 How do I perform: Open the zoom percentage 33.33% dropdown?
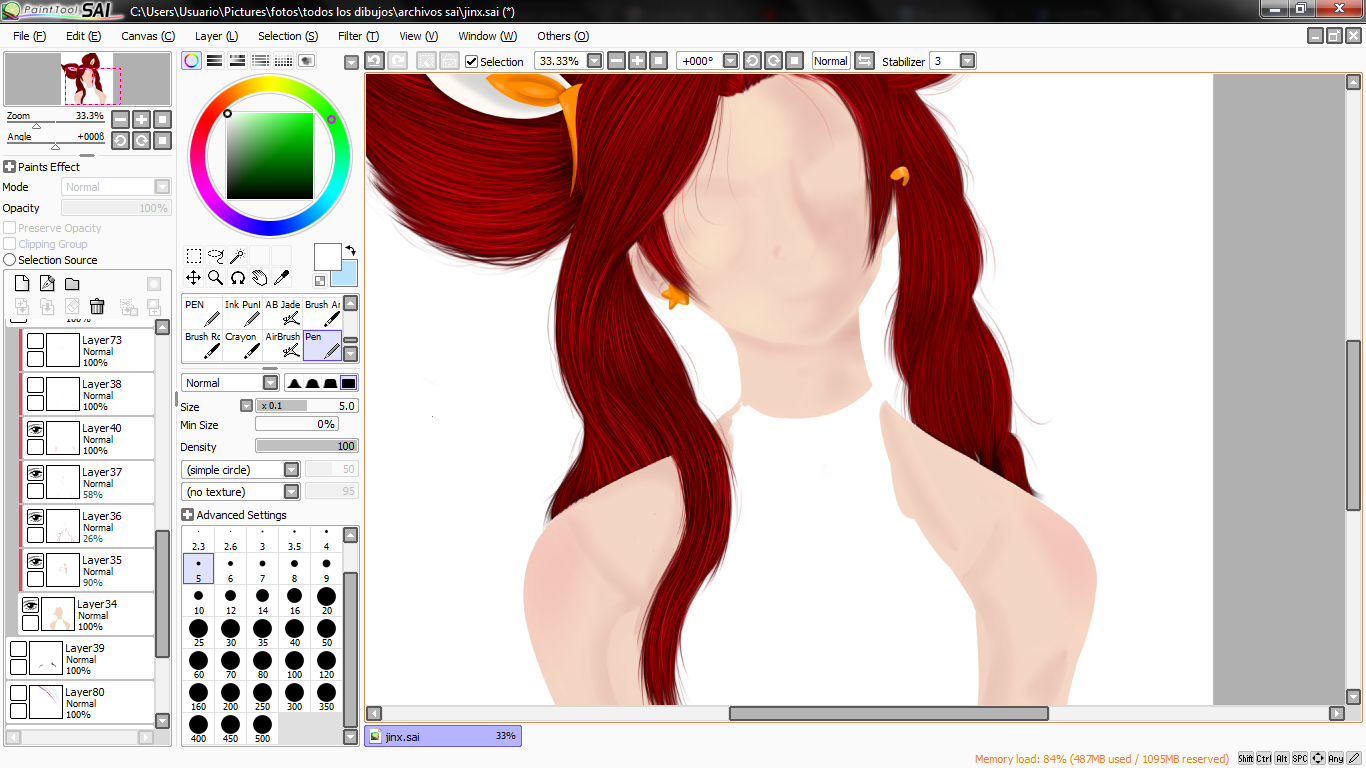(595, 61)
